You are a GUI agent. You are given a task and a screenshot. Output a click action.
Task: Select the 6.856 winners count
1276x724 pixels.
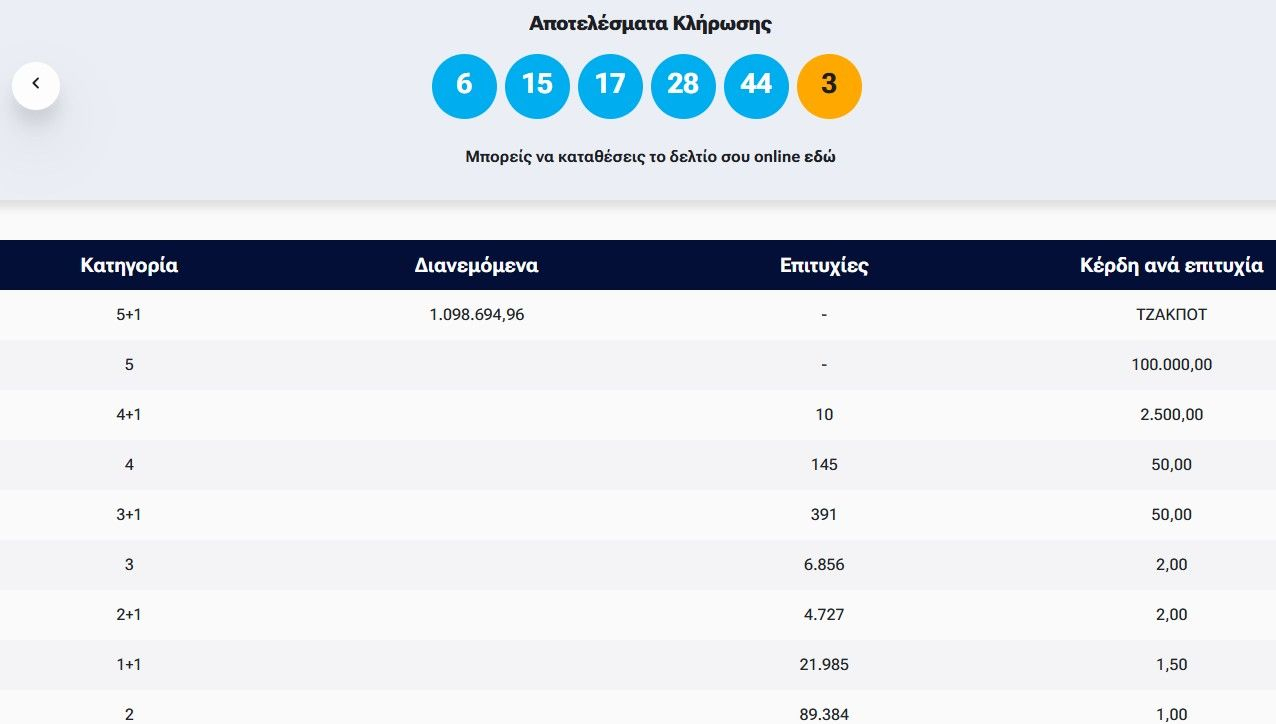tap(824, 565)
